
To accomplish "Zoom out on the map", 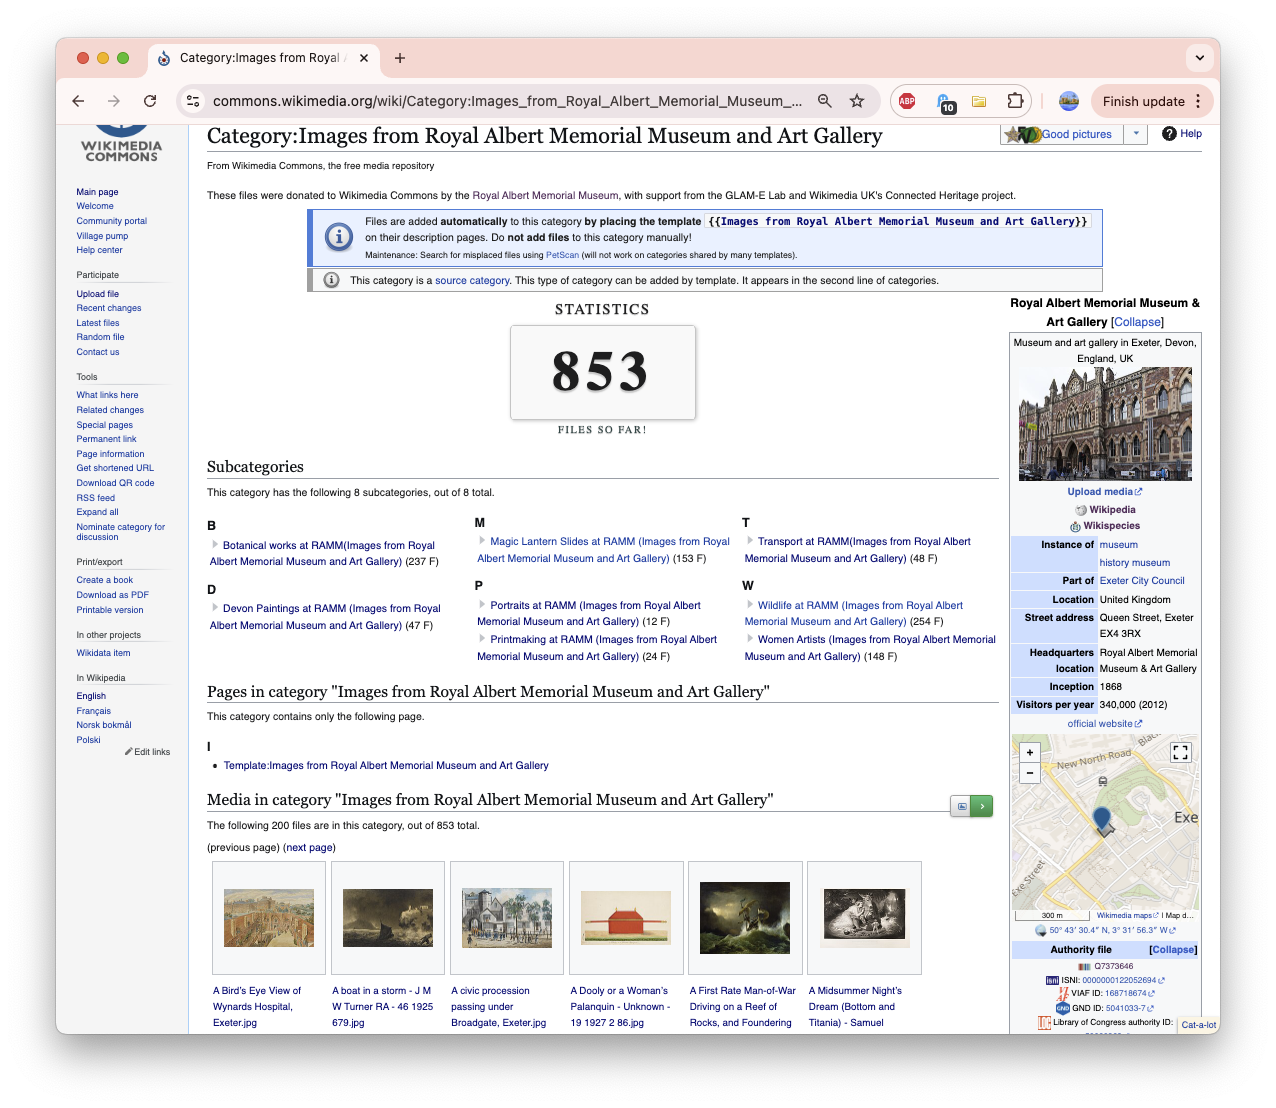I will coord(1030,772).
